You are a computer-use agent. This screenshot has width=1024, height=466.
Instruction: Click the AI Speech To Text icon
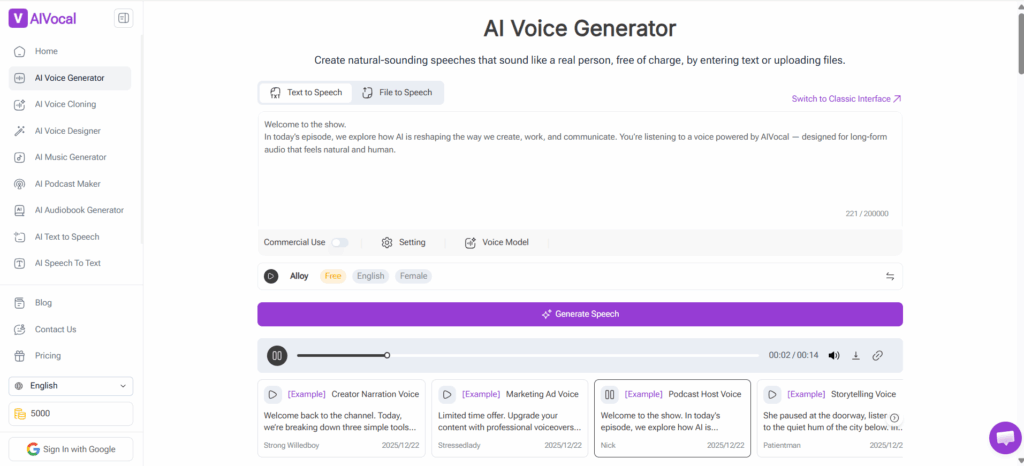tap(20, 264)
